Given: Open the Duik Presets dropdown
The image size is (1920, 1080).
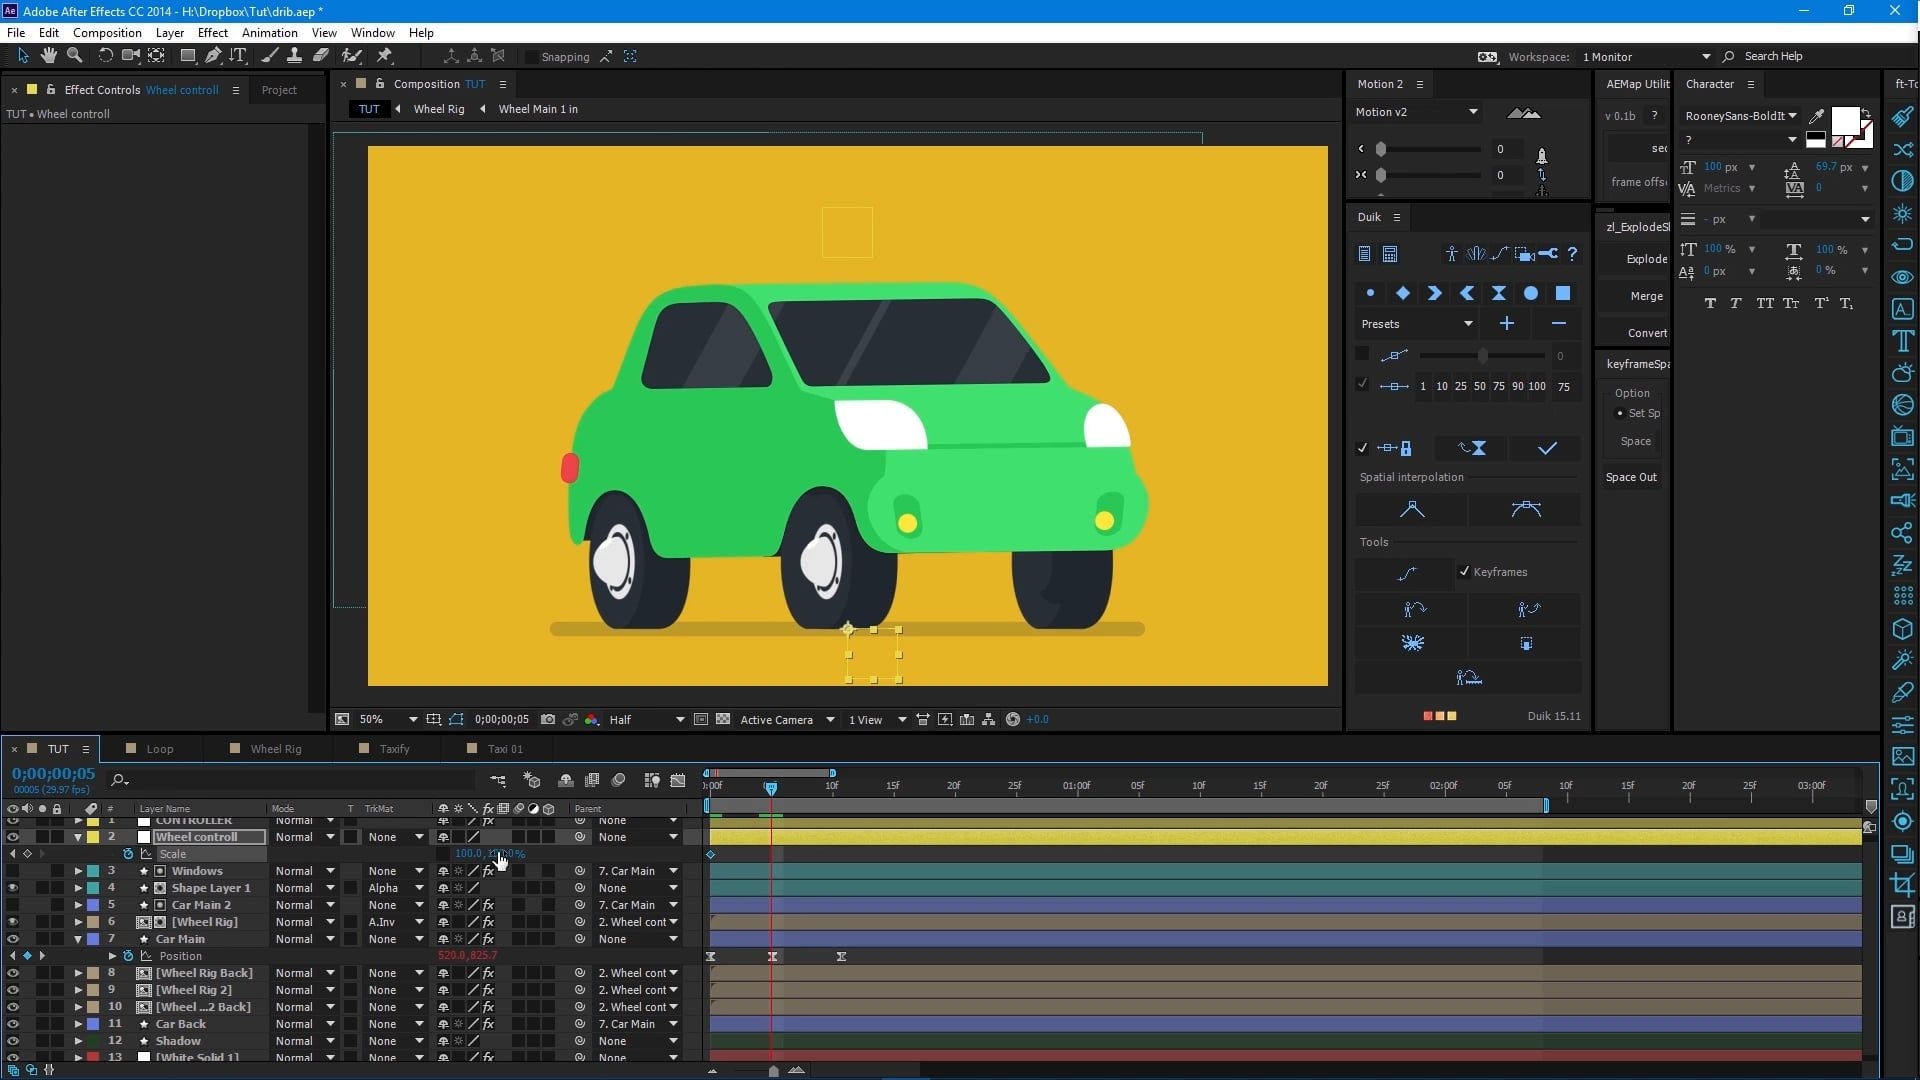Looking at the screenshot, I should (1416, 324).
